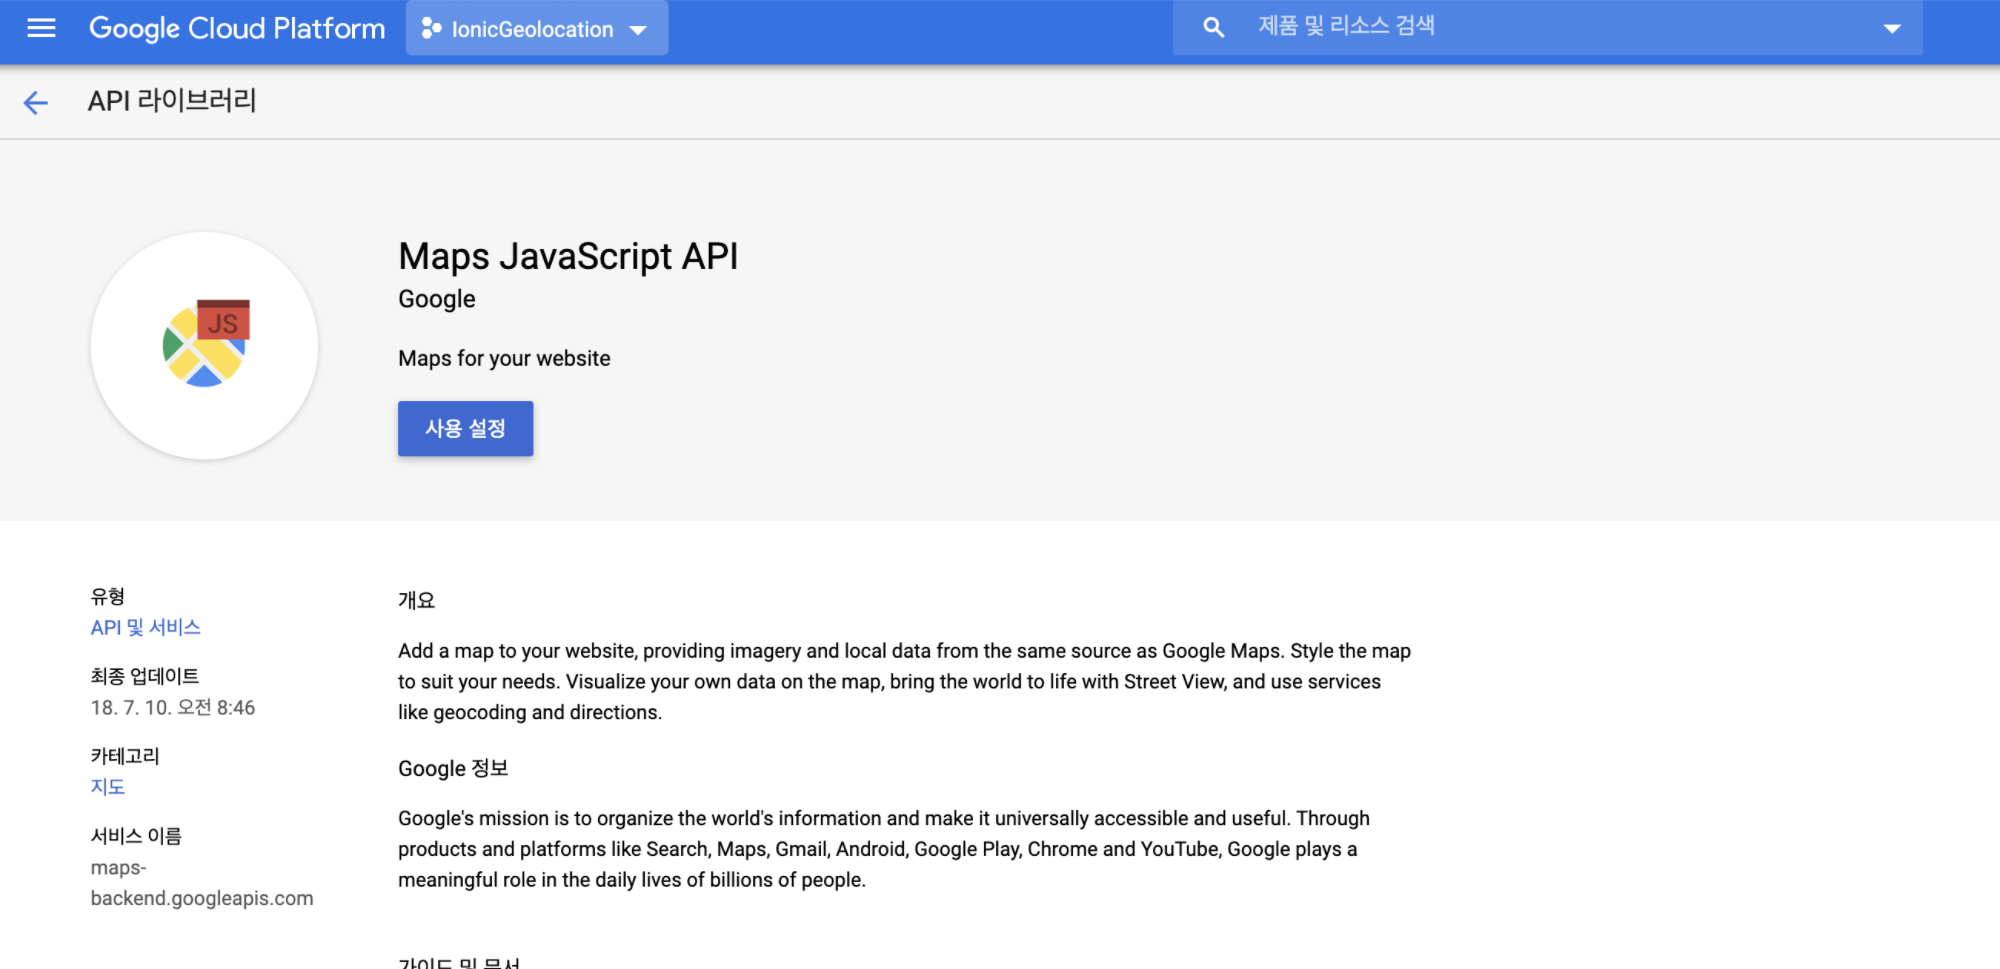Image resolution: width=2000 pixels, height=969 pixels.
Task: Click the 18. 7. 10. 오전 8:46 update date
Action: 173,707
